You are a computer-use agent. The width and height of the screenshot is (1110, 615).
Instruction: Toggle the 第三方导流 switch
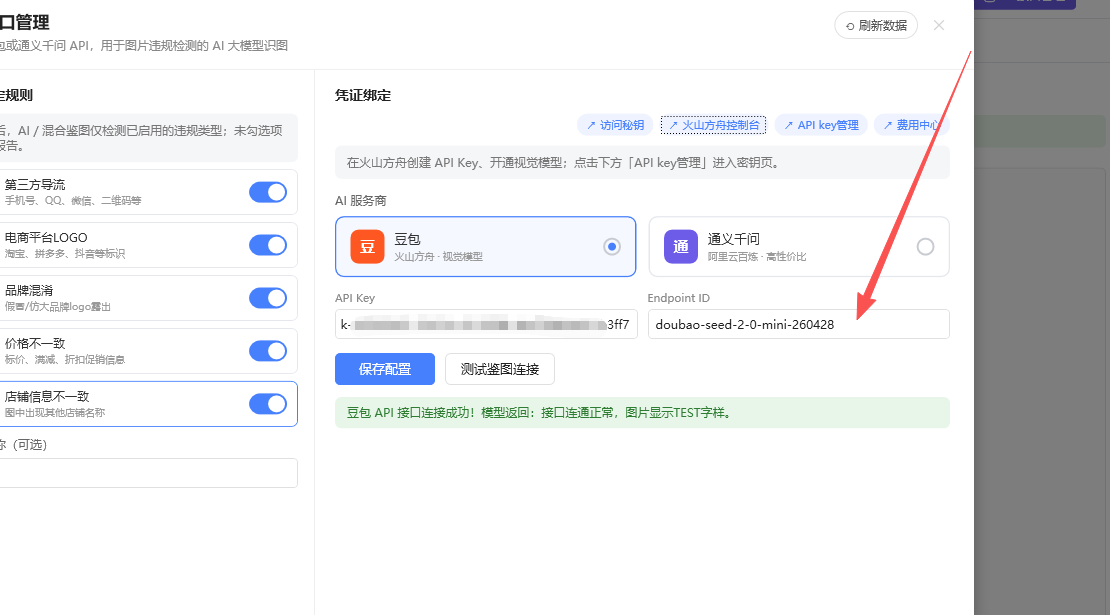268,192
